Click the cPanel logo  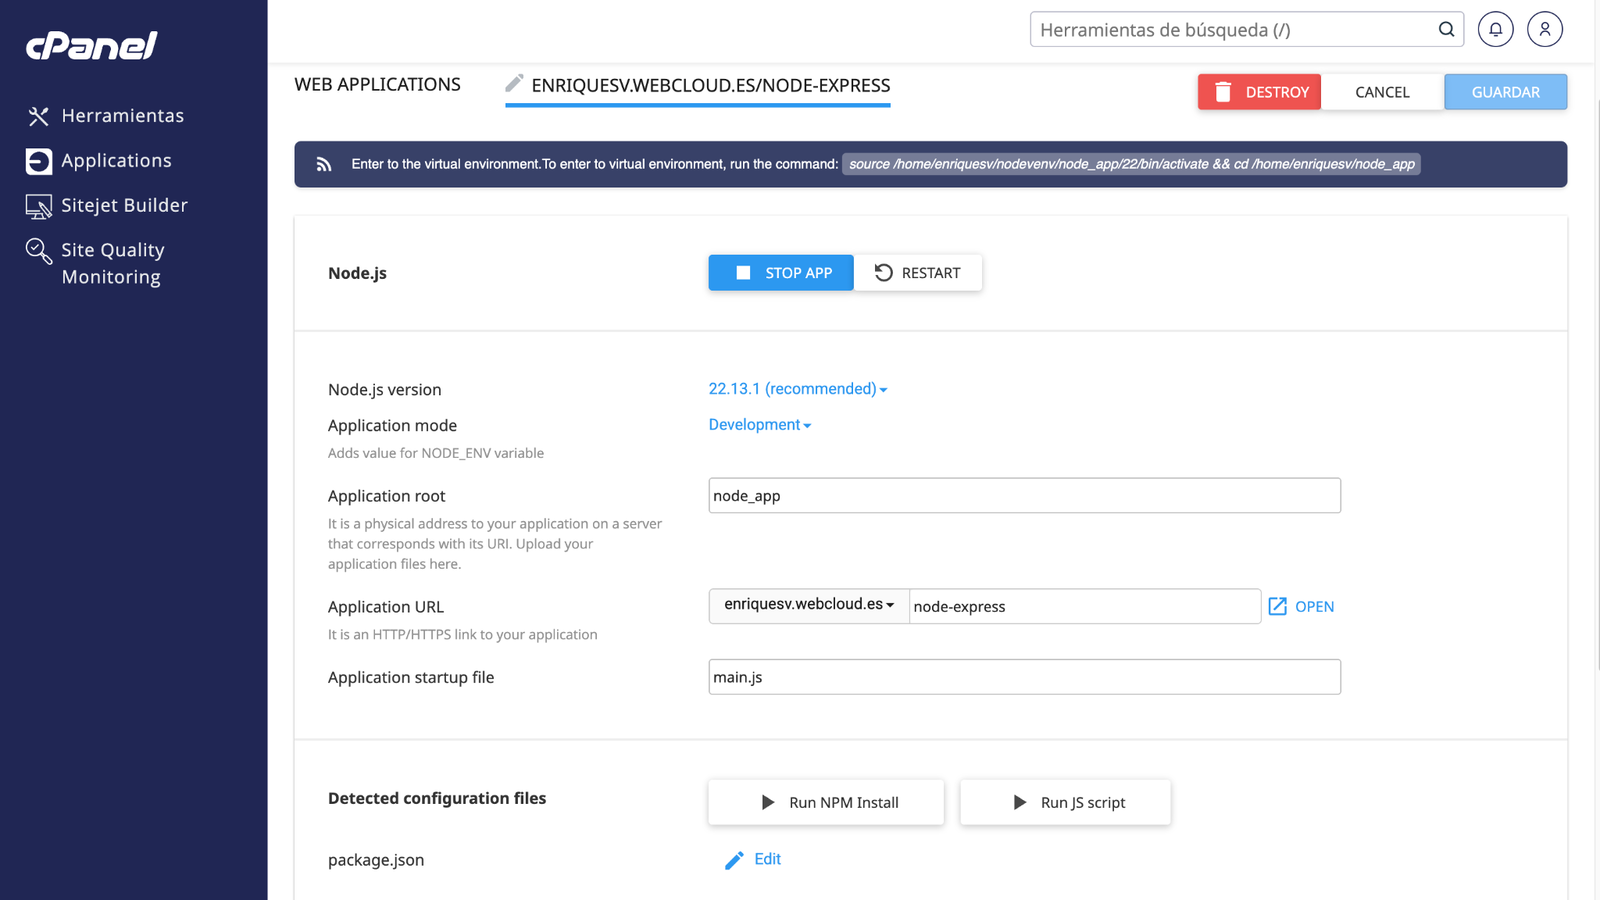click(92, 45)
